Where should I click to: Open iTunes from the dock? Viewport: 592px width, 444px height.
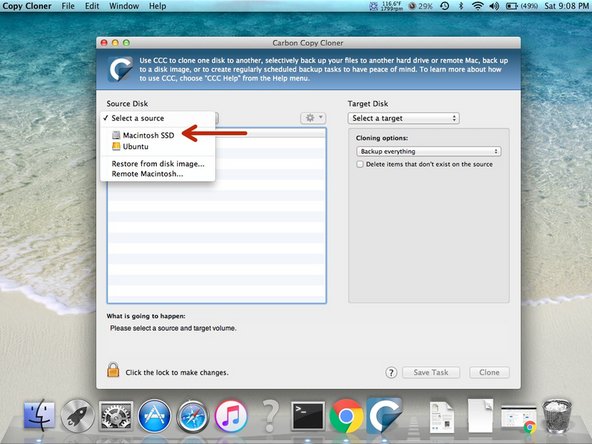pyautogui.click(x=231, y=416)
